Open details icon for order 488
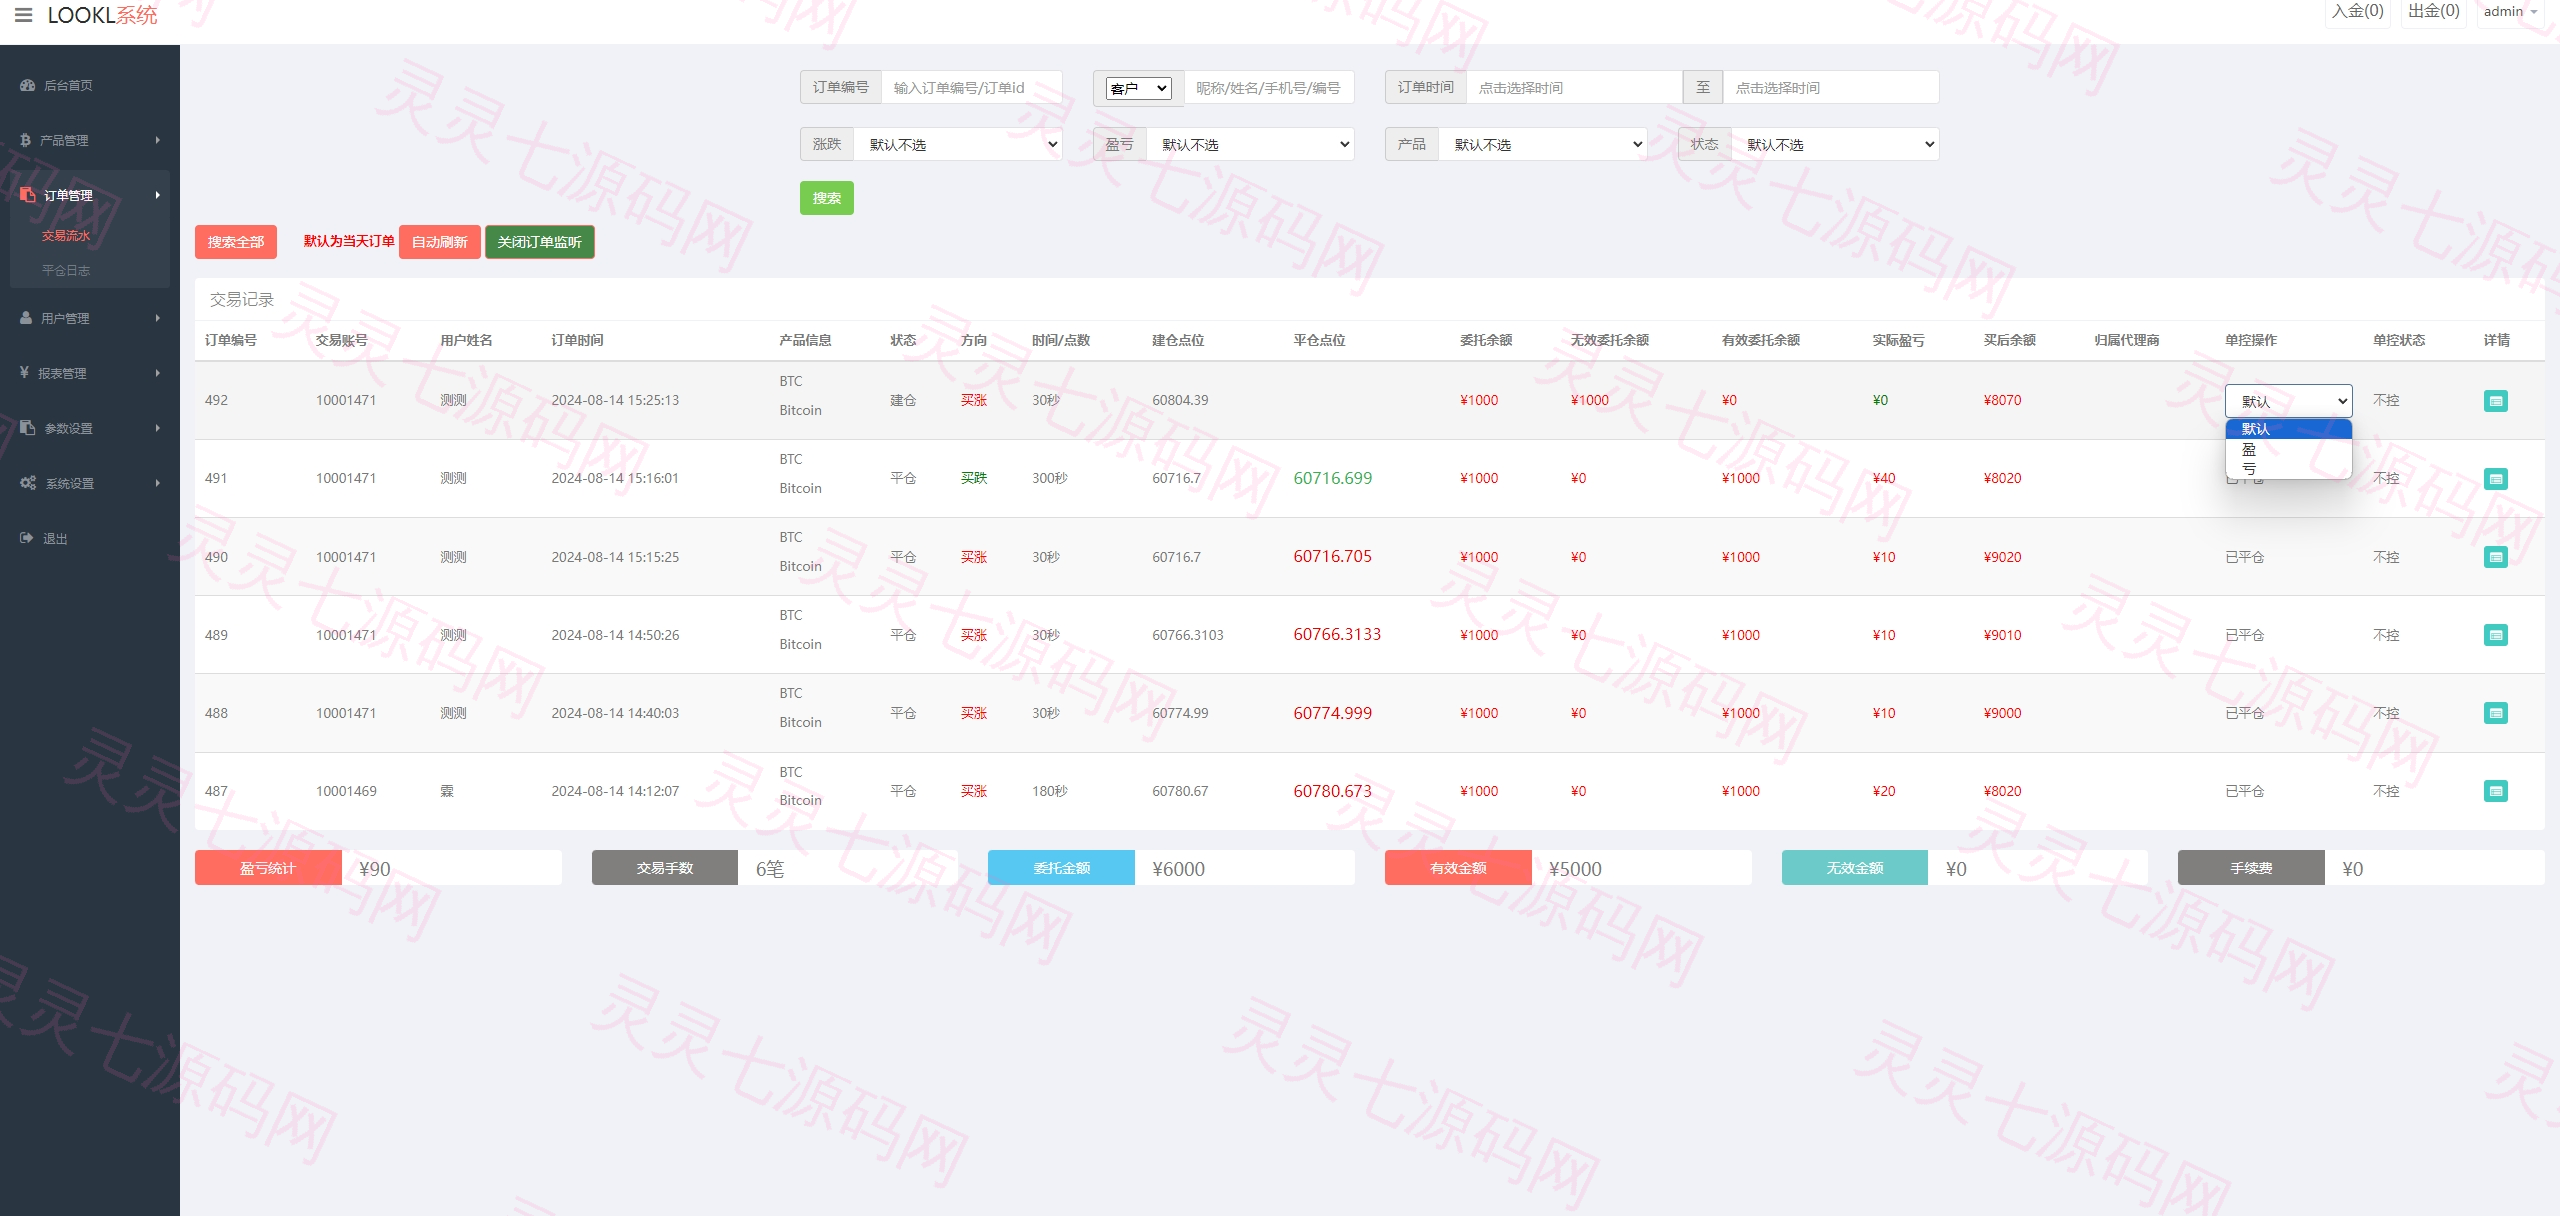This screenshot has width=2560, height=1216. point(2495,713)
